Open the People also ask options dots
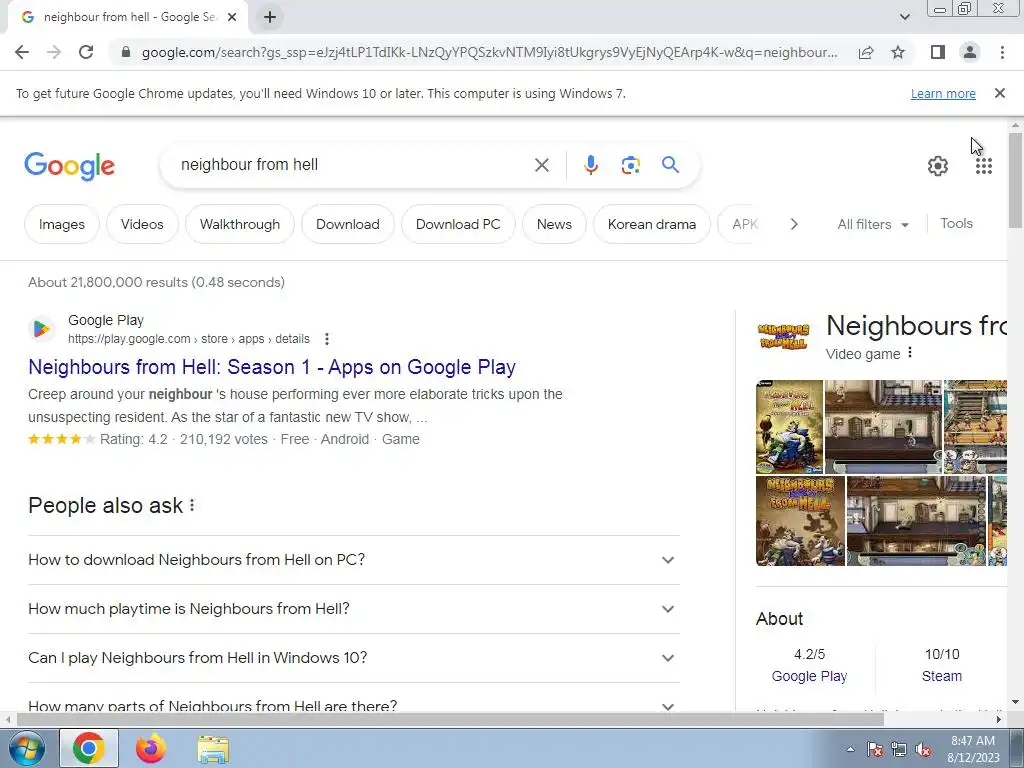Viewport: 1024px width, 768px height. pos(192,505)
